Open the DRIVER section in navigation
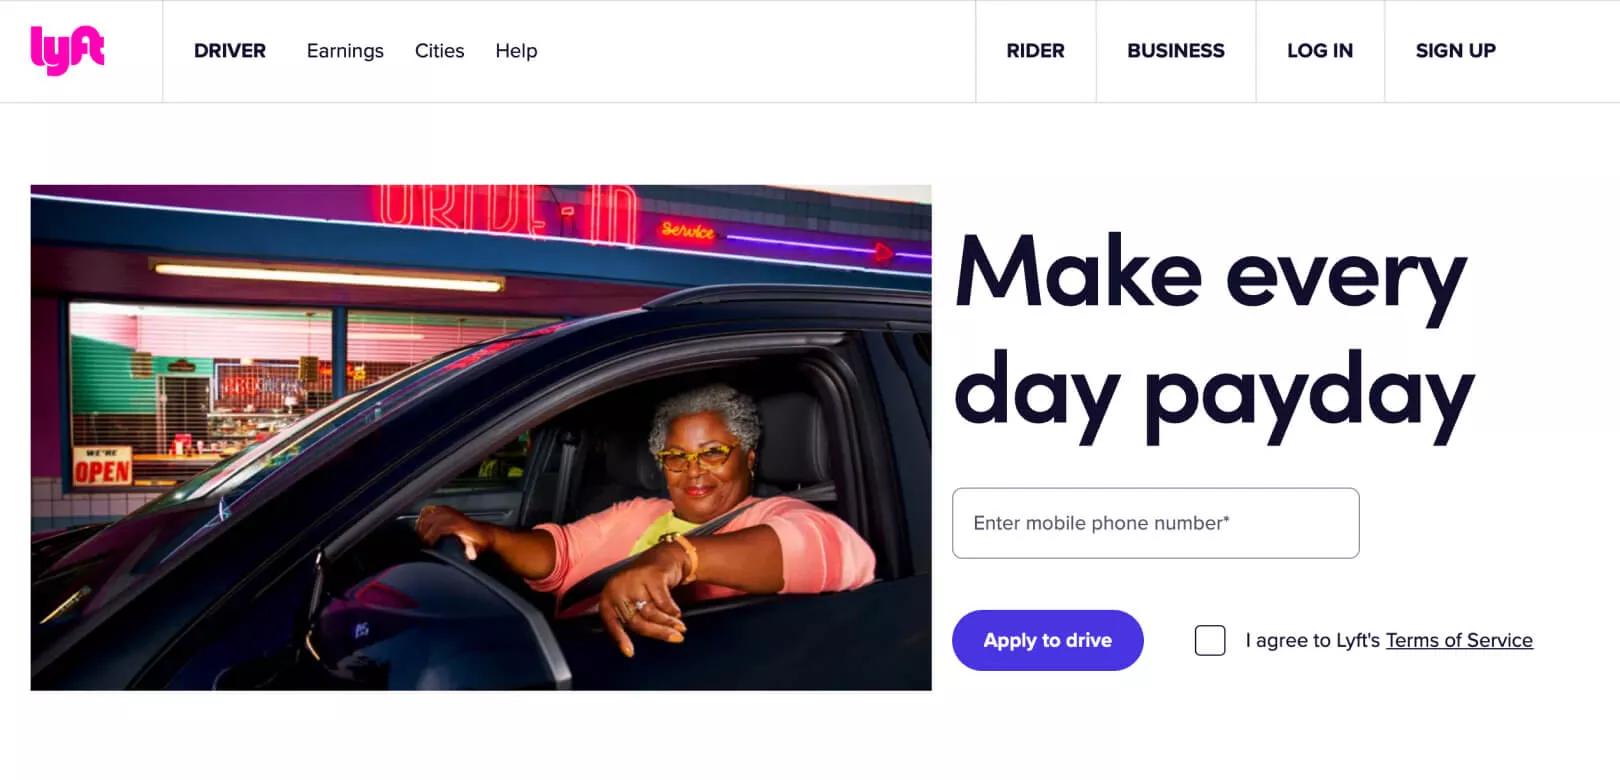Screen dimensions: 1620x780 230,51
